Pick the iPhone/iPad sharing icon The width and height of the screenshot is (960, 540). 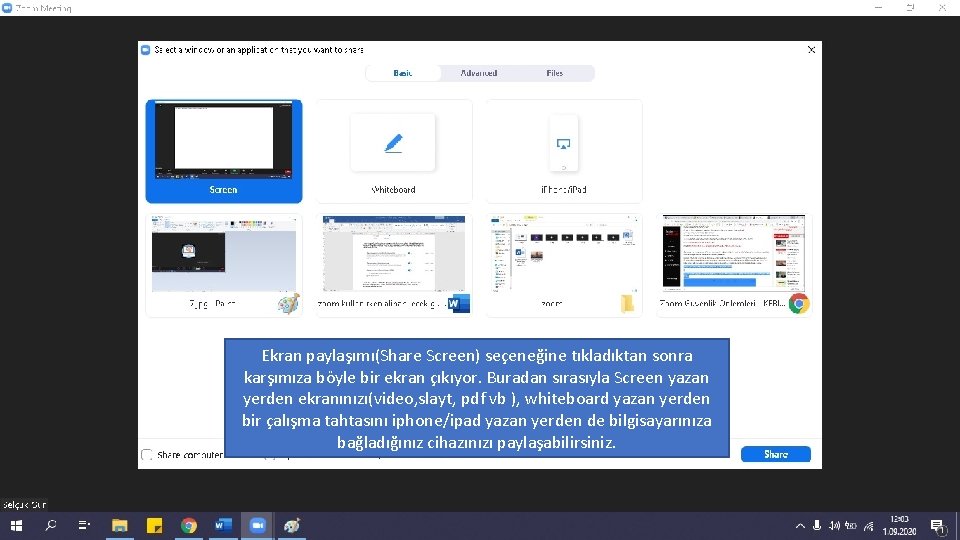click(563, 144)
